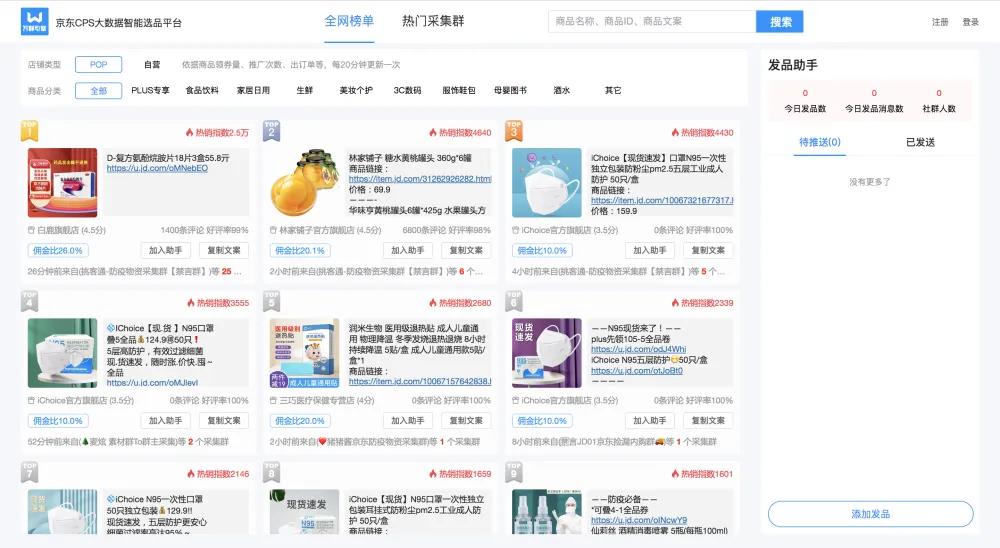
Task: Click 加入助手 on 白鹿旗舰店 card
Action: (x=166, y=251)
